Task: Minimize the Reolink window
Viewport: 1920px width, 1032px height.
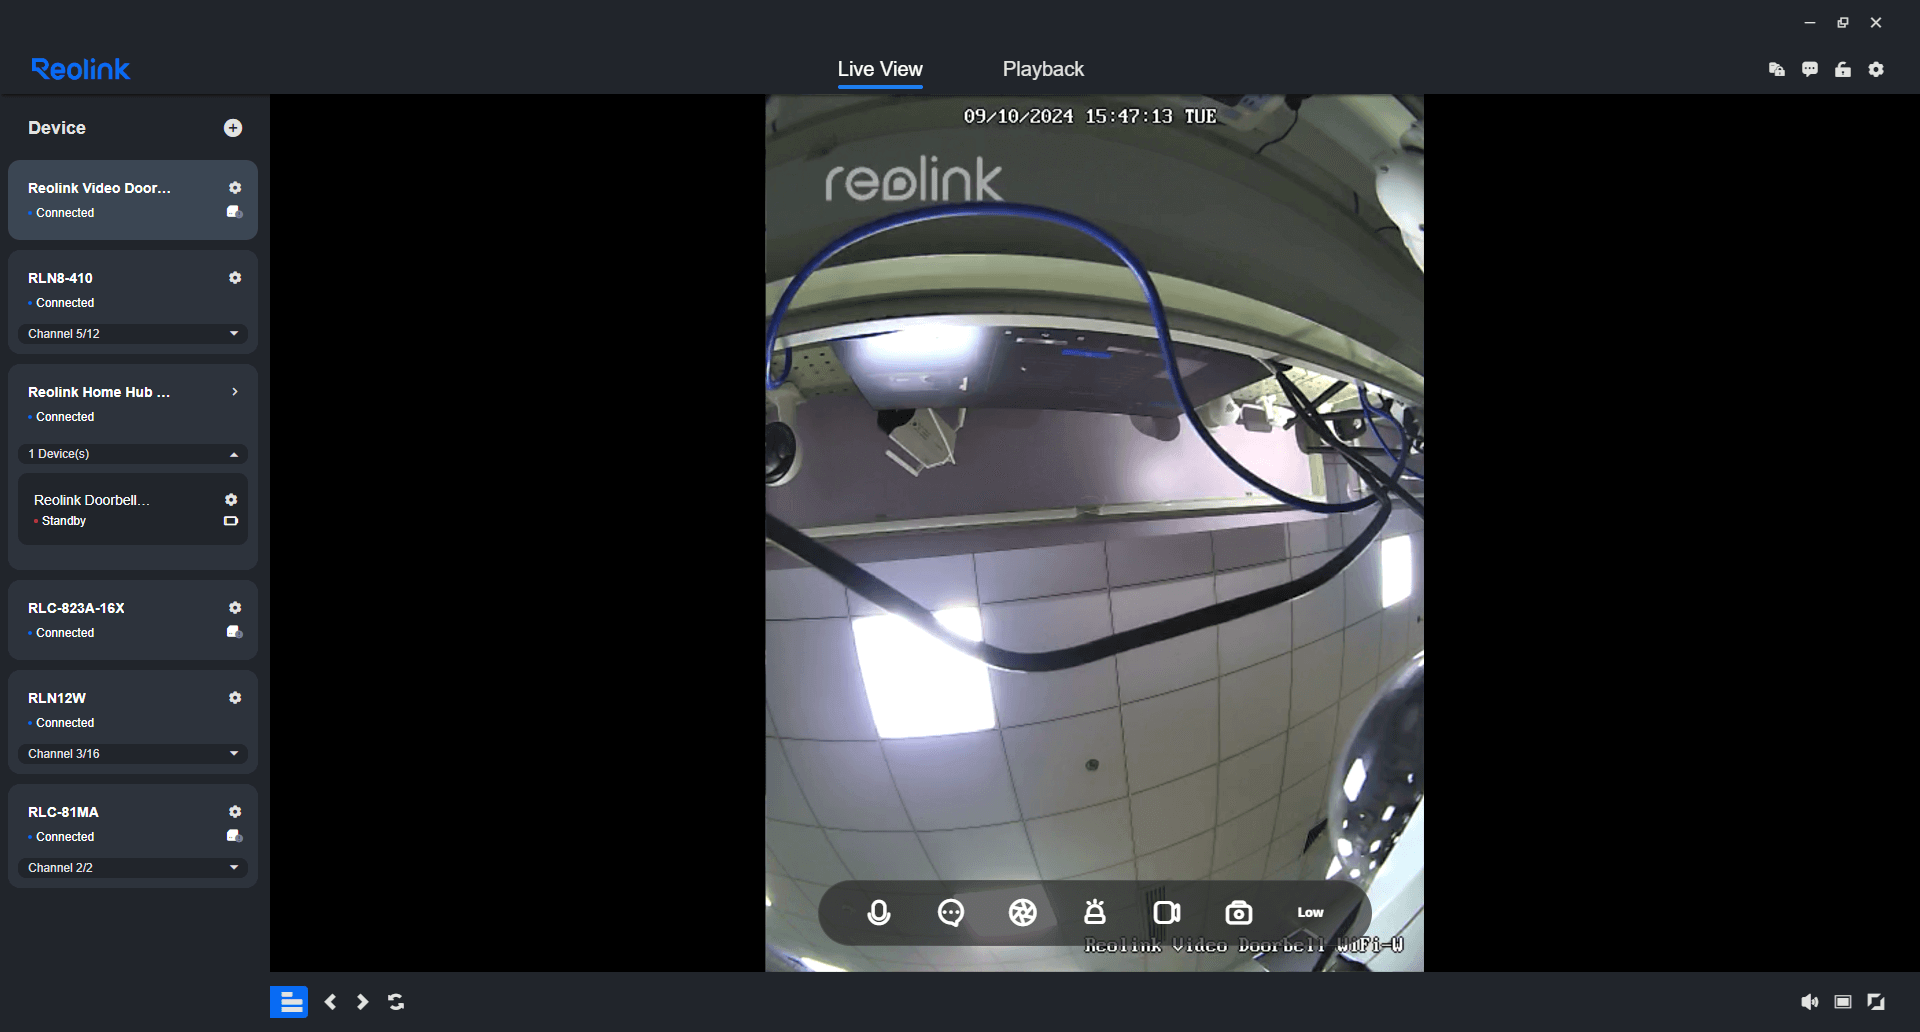Action: (x=1810, y=22)
